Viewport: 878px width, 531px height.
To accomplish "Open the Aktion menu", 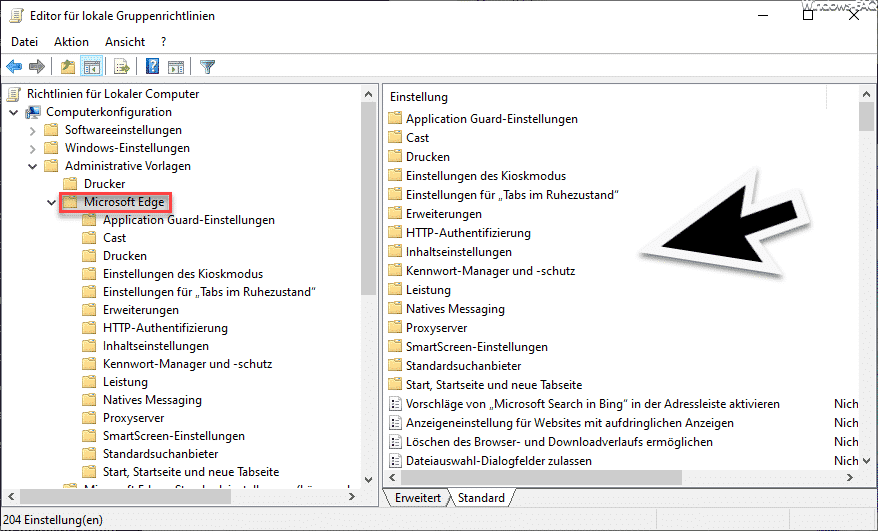I will click(x=71, y=42).
